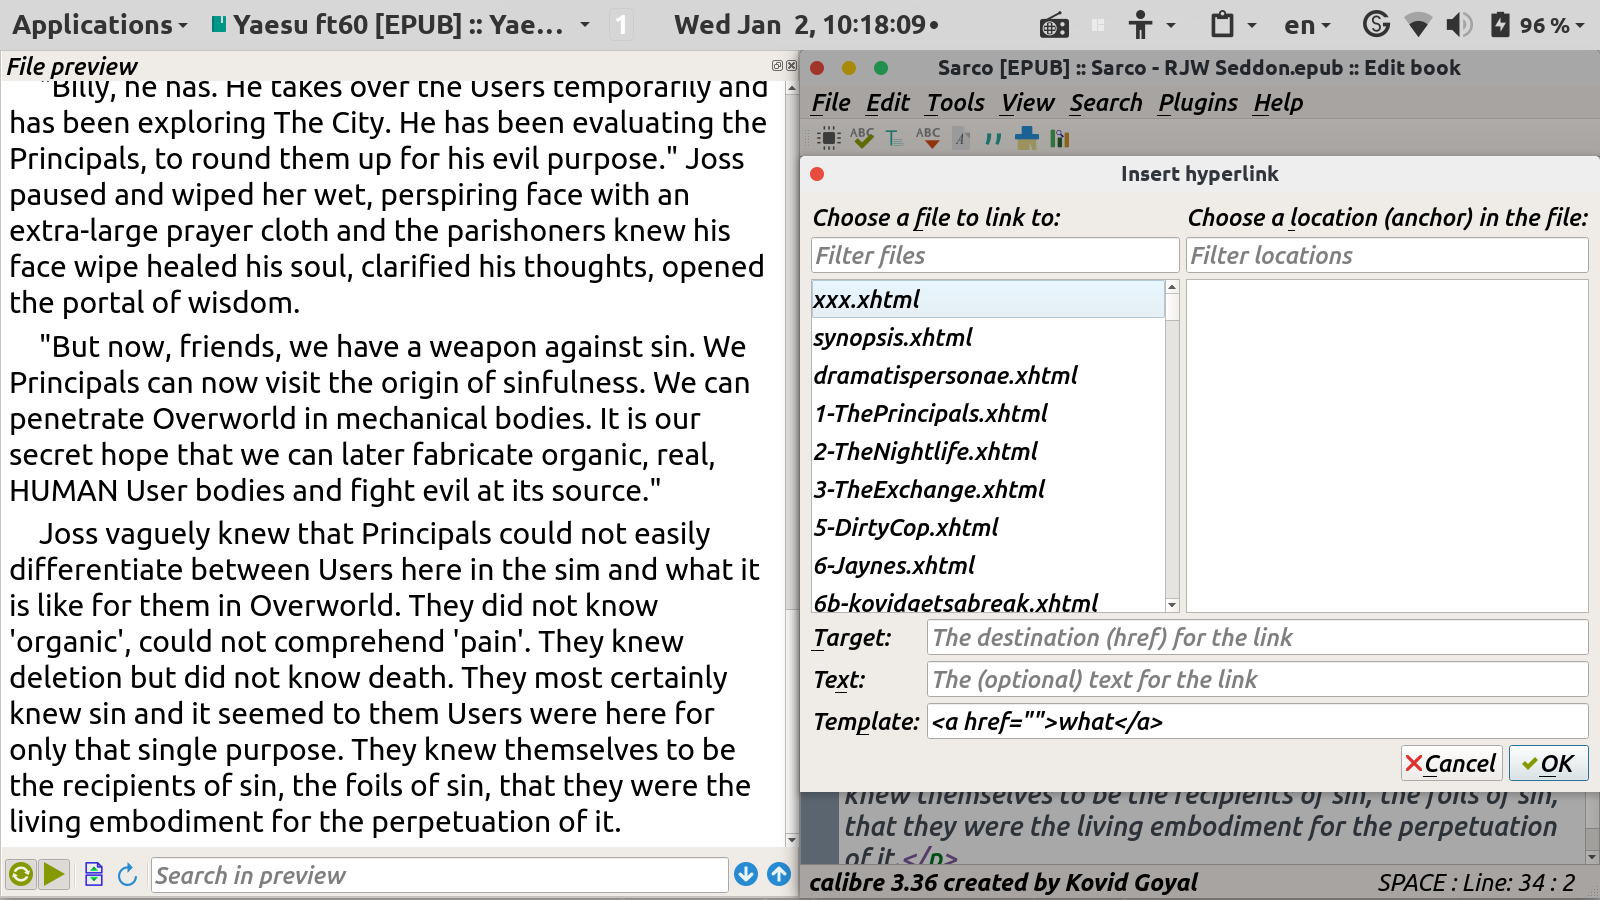The width and height of the screenshot is (1600, 900).
Task: Select 3-TheExchange.xhtml file
Action: tap(988, 489)
